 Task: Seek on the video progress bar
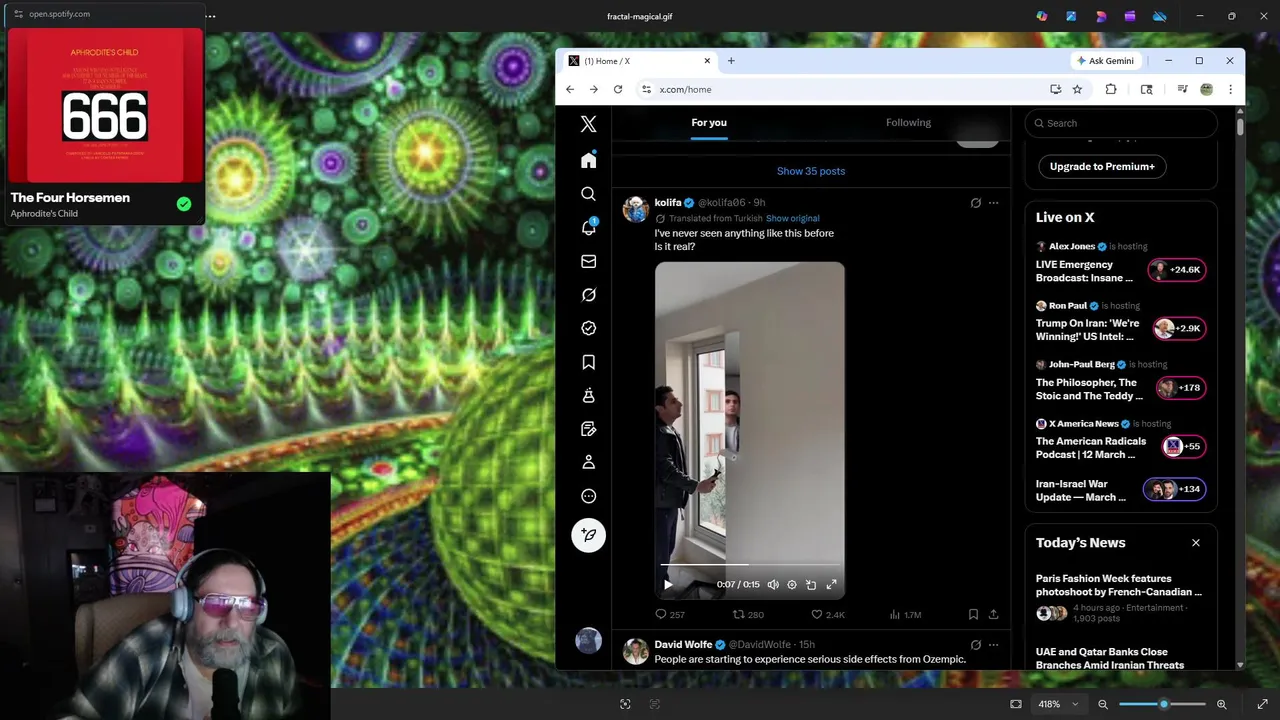tap(750, 566)
